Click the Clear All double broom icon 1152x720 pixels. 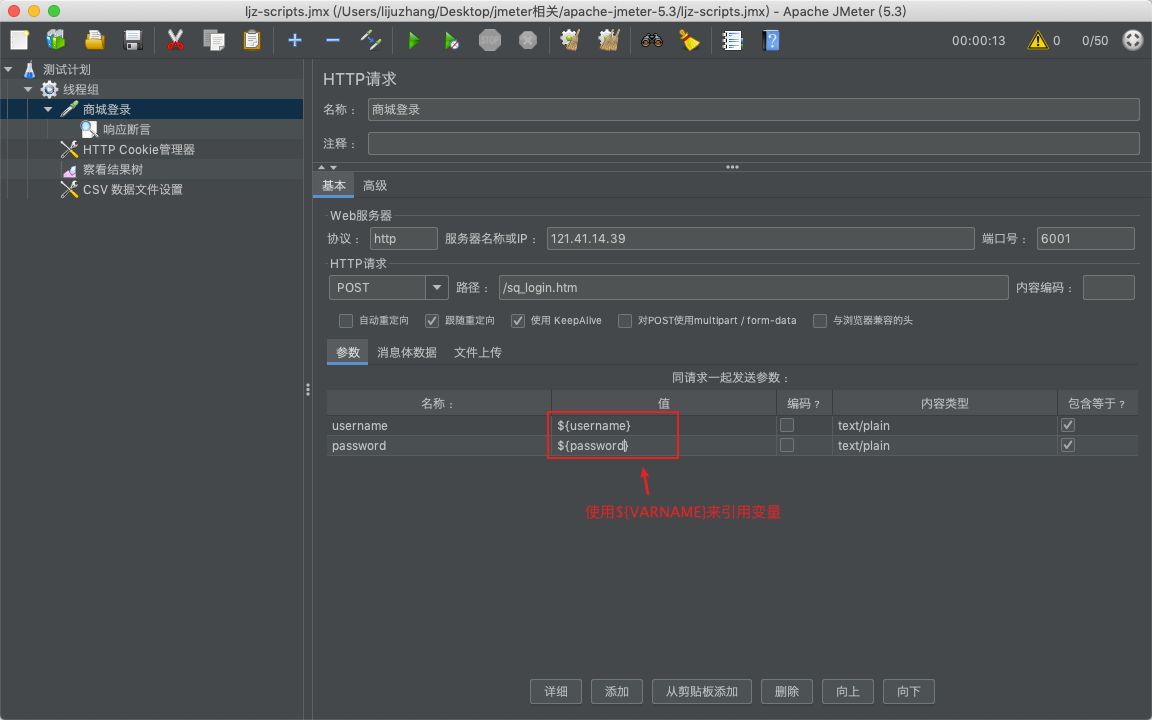[608, 40]
